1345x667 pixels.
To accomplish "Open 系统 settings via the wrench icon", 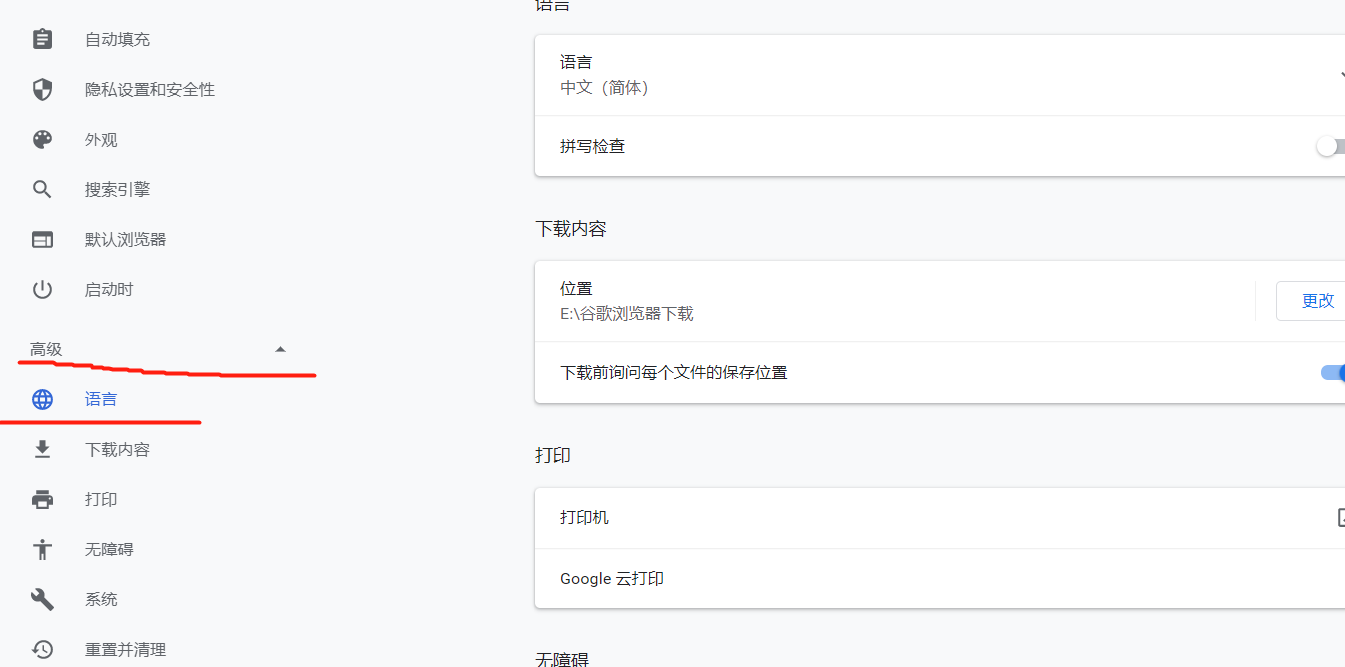I will [x=42, y=598].
